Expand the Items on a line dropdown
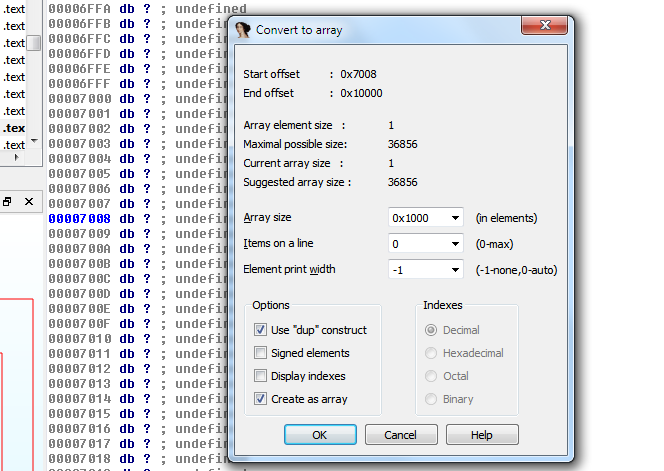The image size is (664, 471). pyautogui.click(x=456, y=243)
